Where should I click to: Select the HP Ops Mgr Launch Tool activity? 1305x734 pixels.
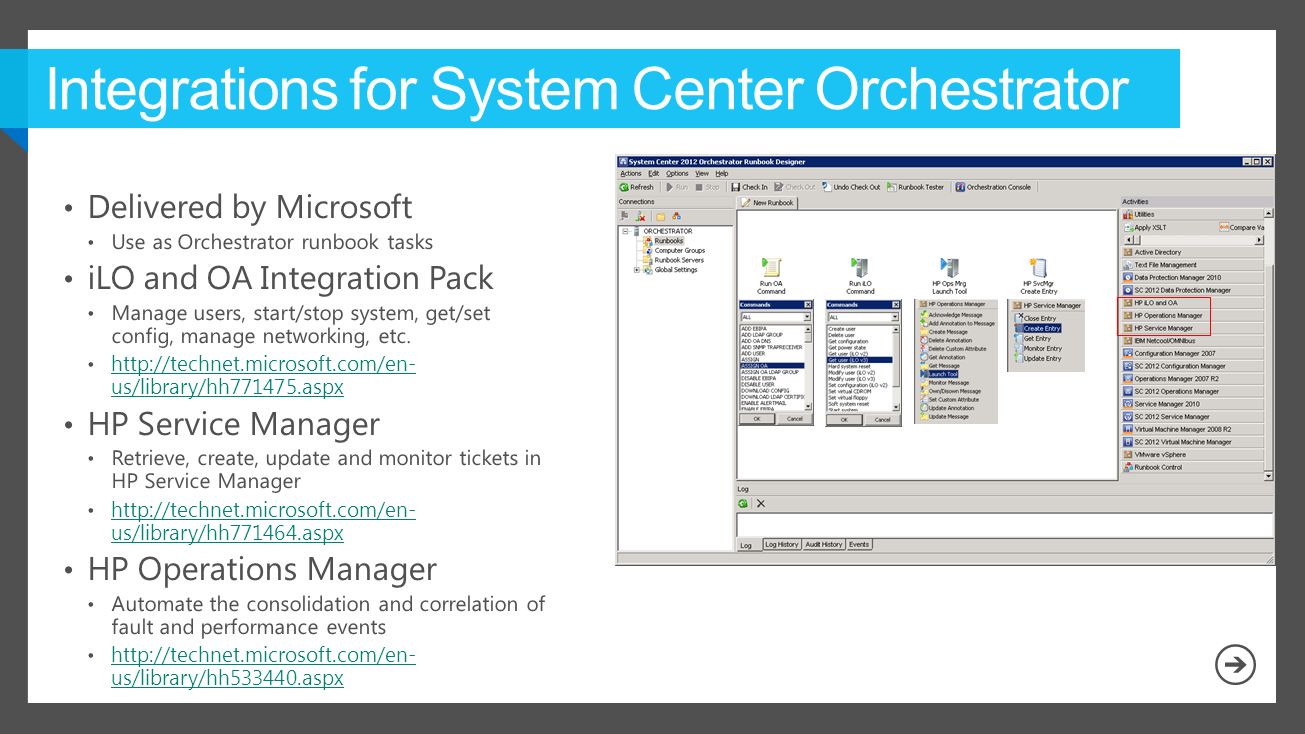[x=949, y=267]
